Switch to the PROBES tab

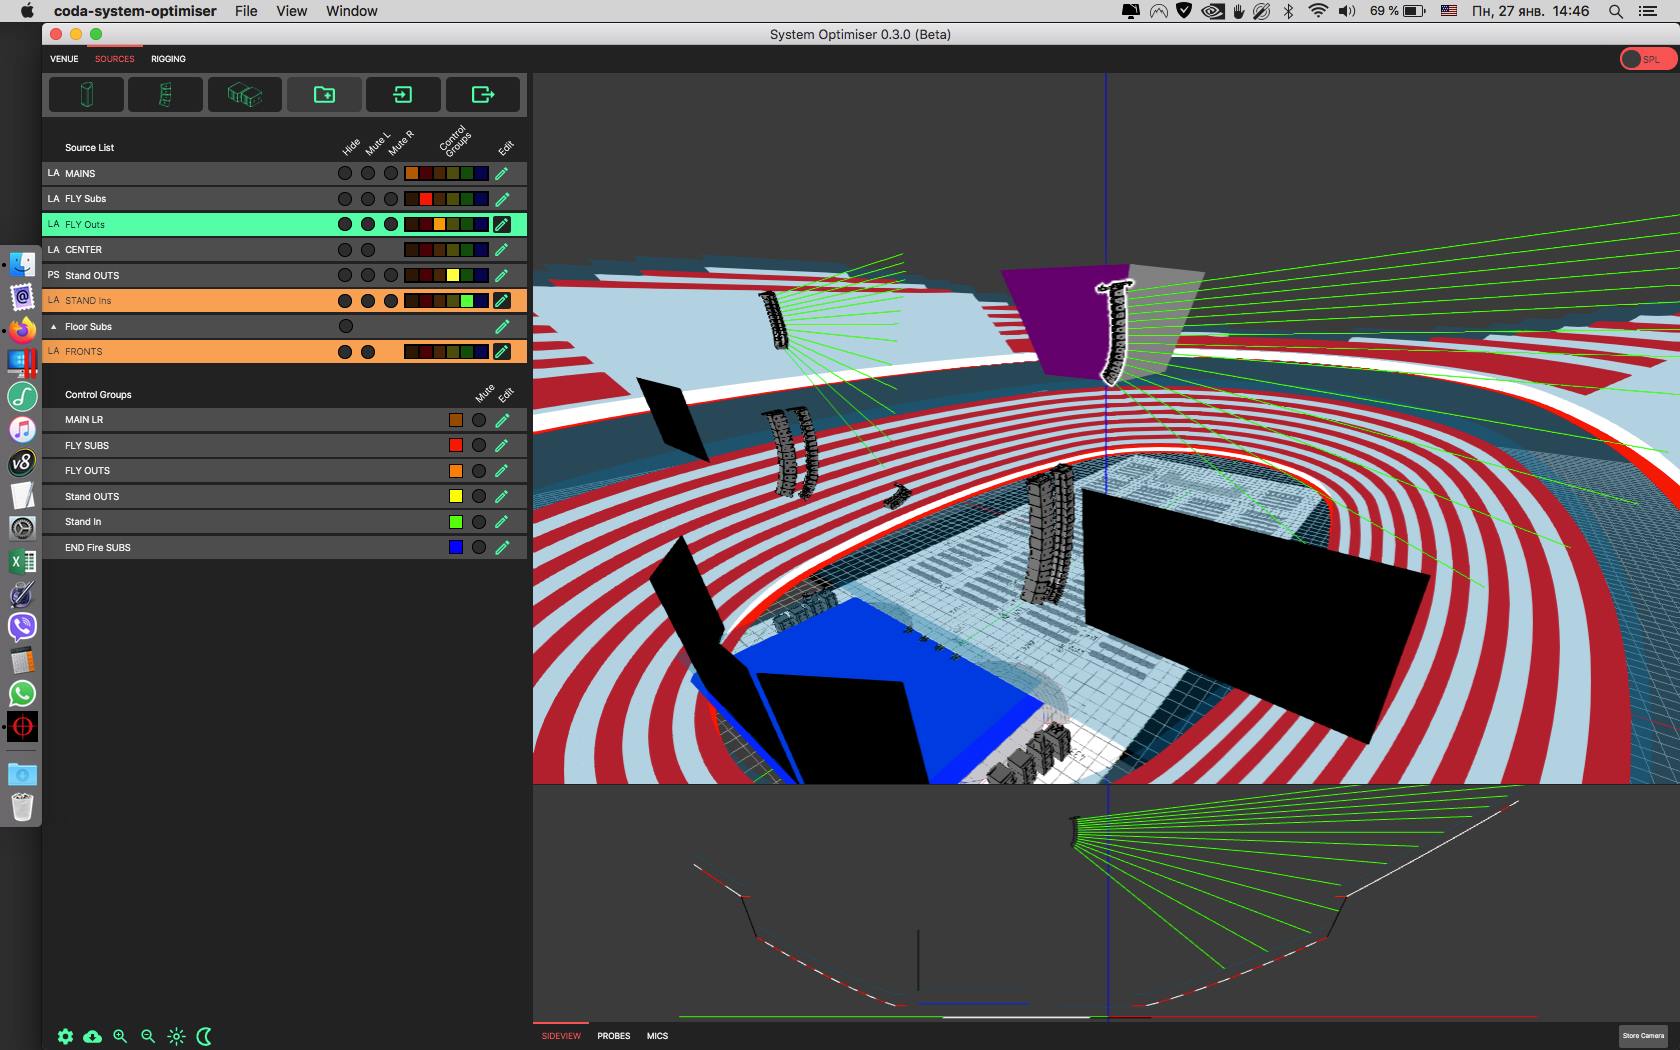coord(613,1036)
